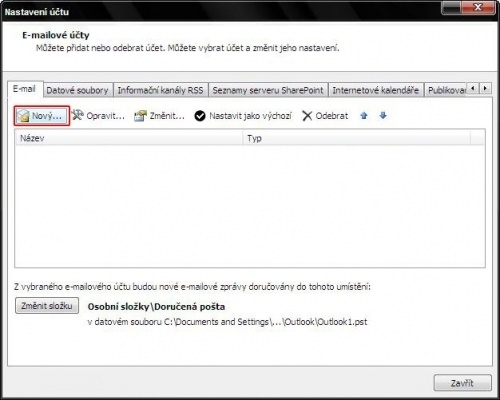
Task: Select the E-mail tab
Action: [x=25, y=89]
